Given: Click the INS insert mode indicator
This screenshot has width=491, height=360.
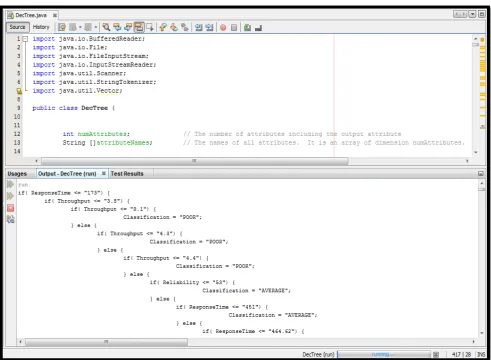Looking at the screenshot, I should (x=481, y=354).
